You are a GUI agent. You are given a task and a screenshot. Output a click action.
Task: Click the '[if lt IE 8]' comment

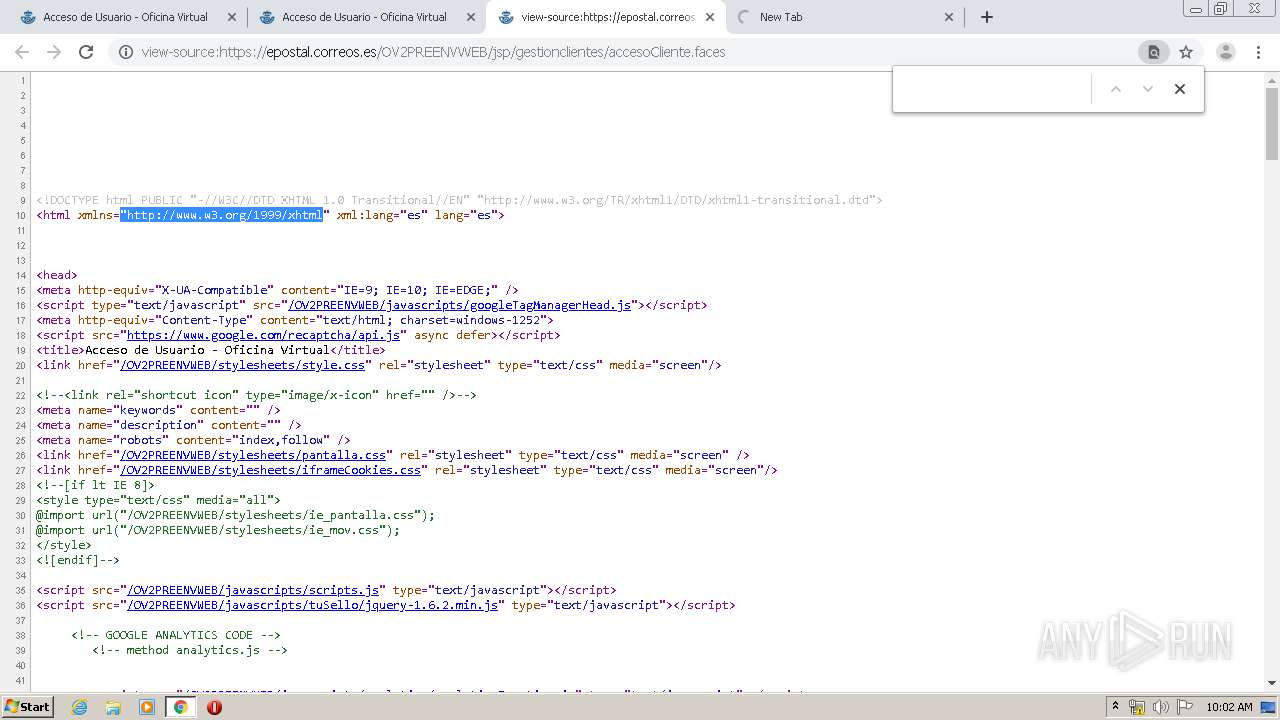tap(96, 485)
